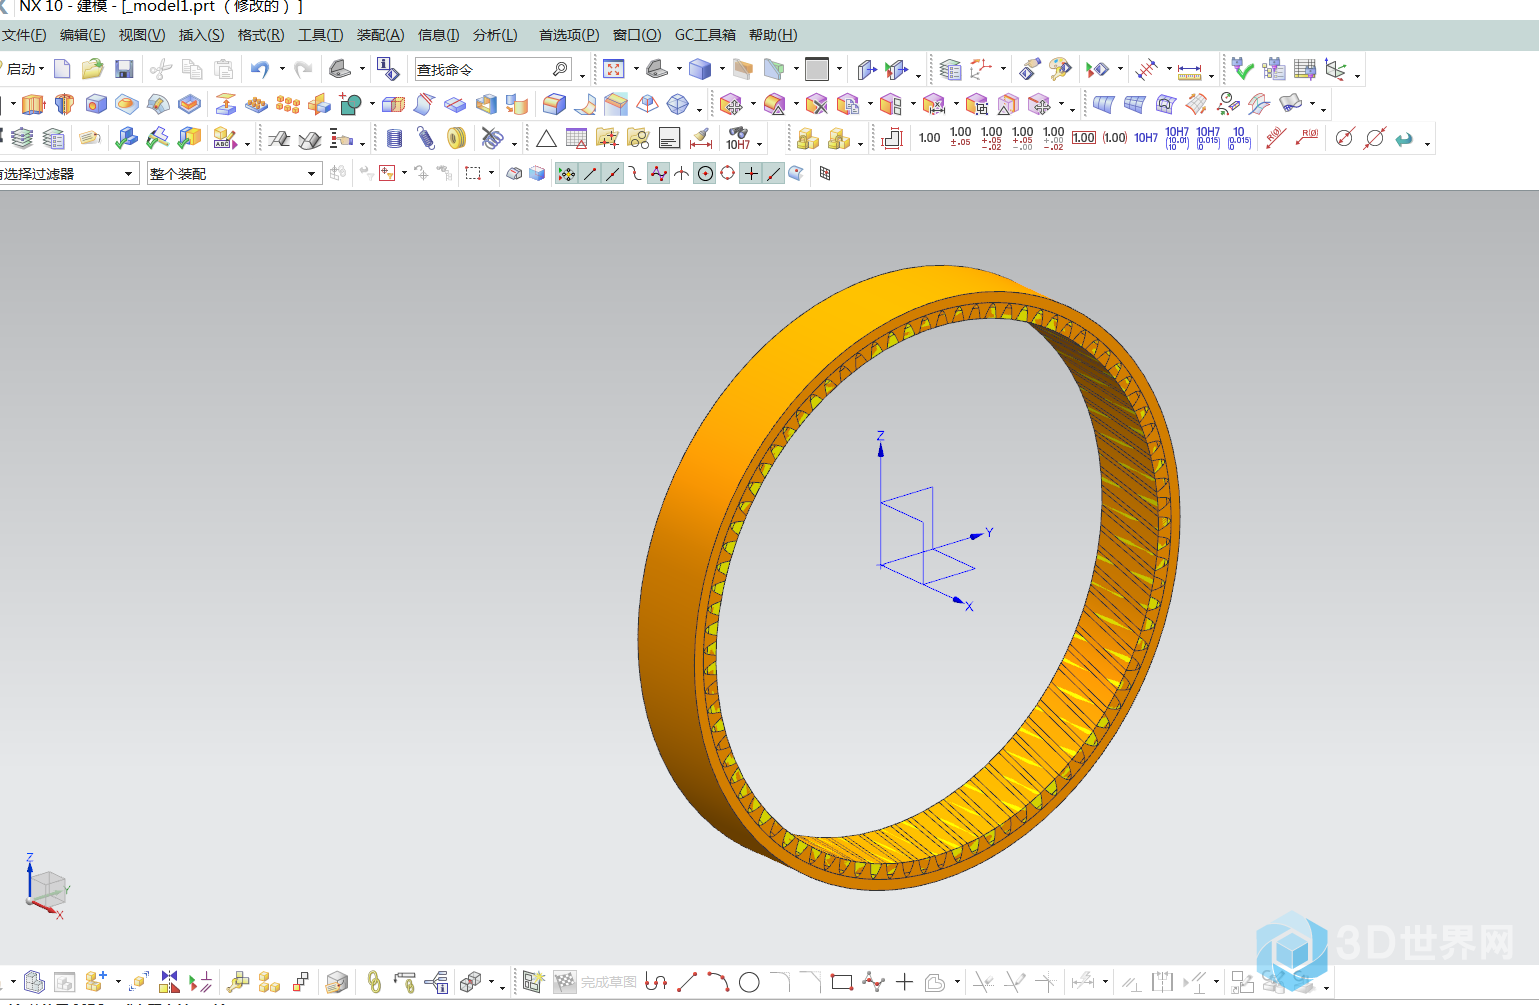
Task: Select the Hole feature icon
Action: click(x=96, y=104)
